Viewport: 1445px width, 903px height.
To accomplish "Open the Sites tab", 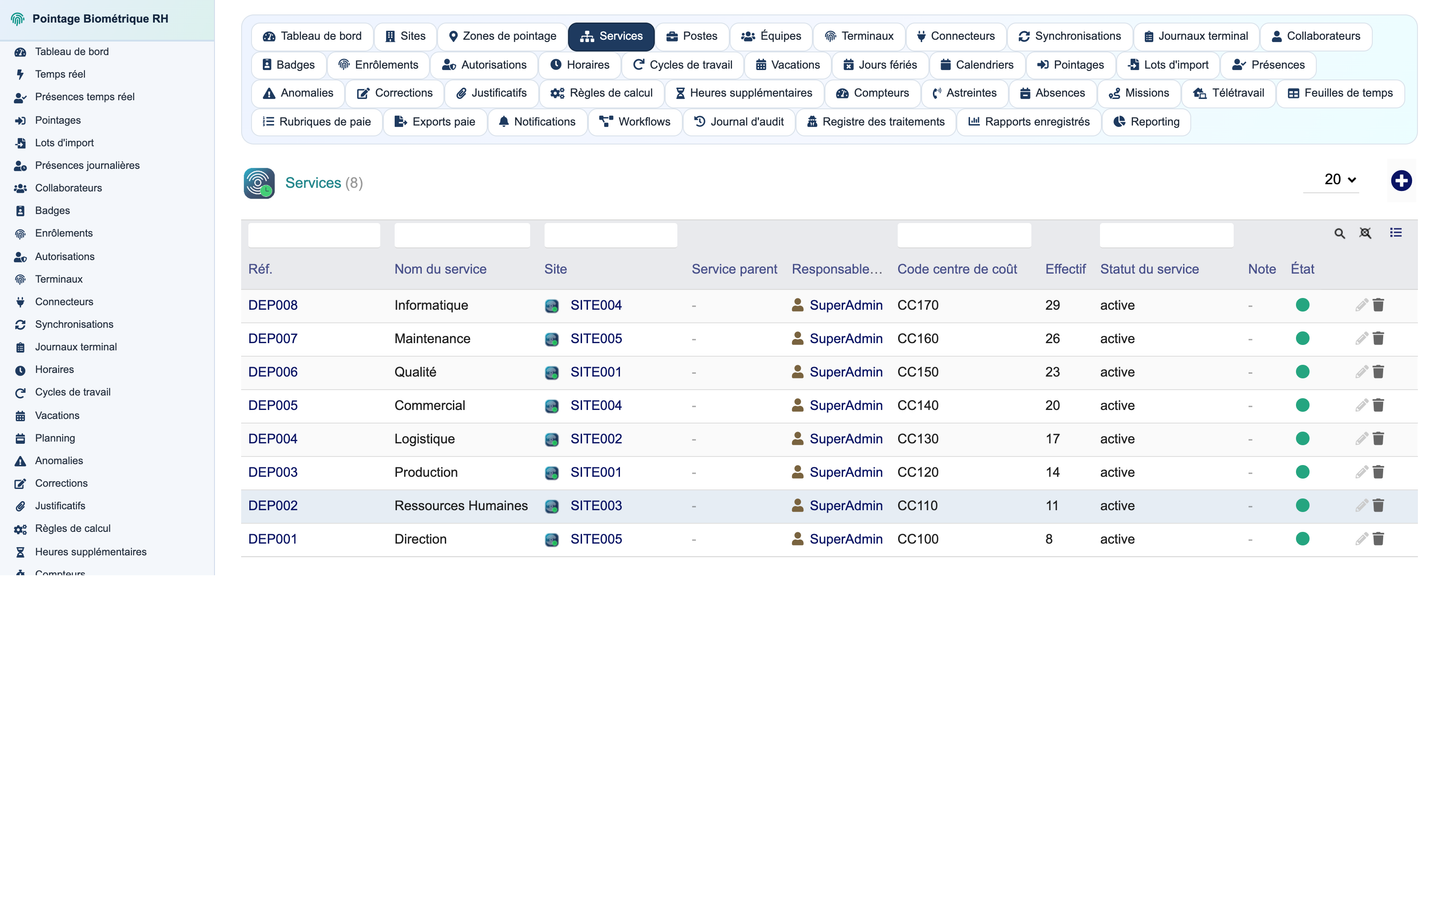I will click(x=405, y=36).
